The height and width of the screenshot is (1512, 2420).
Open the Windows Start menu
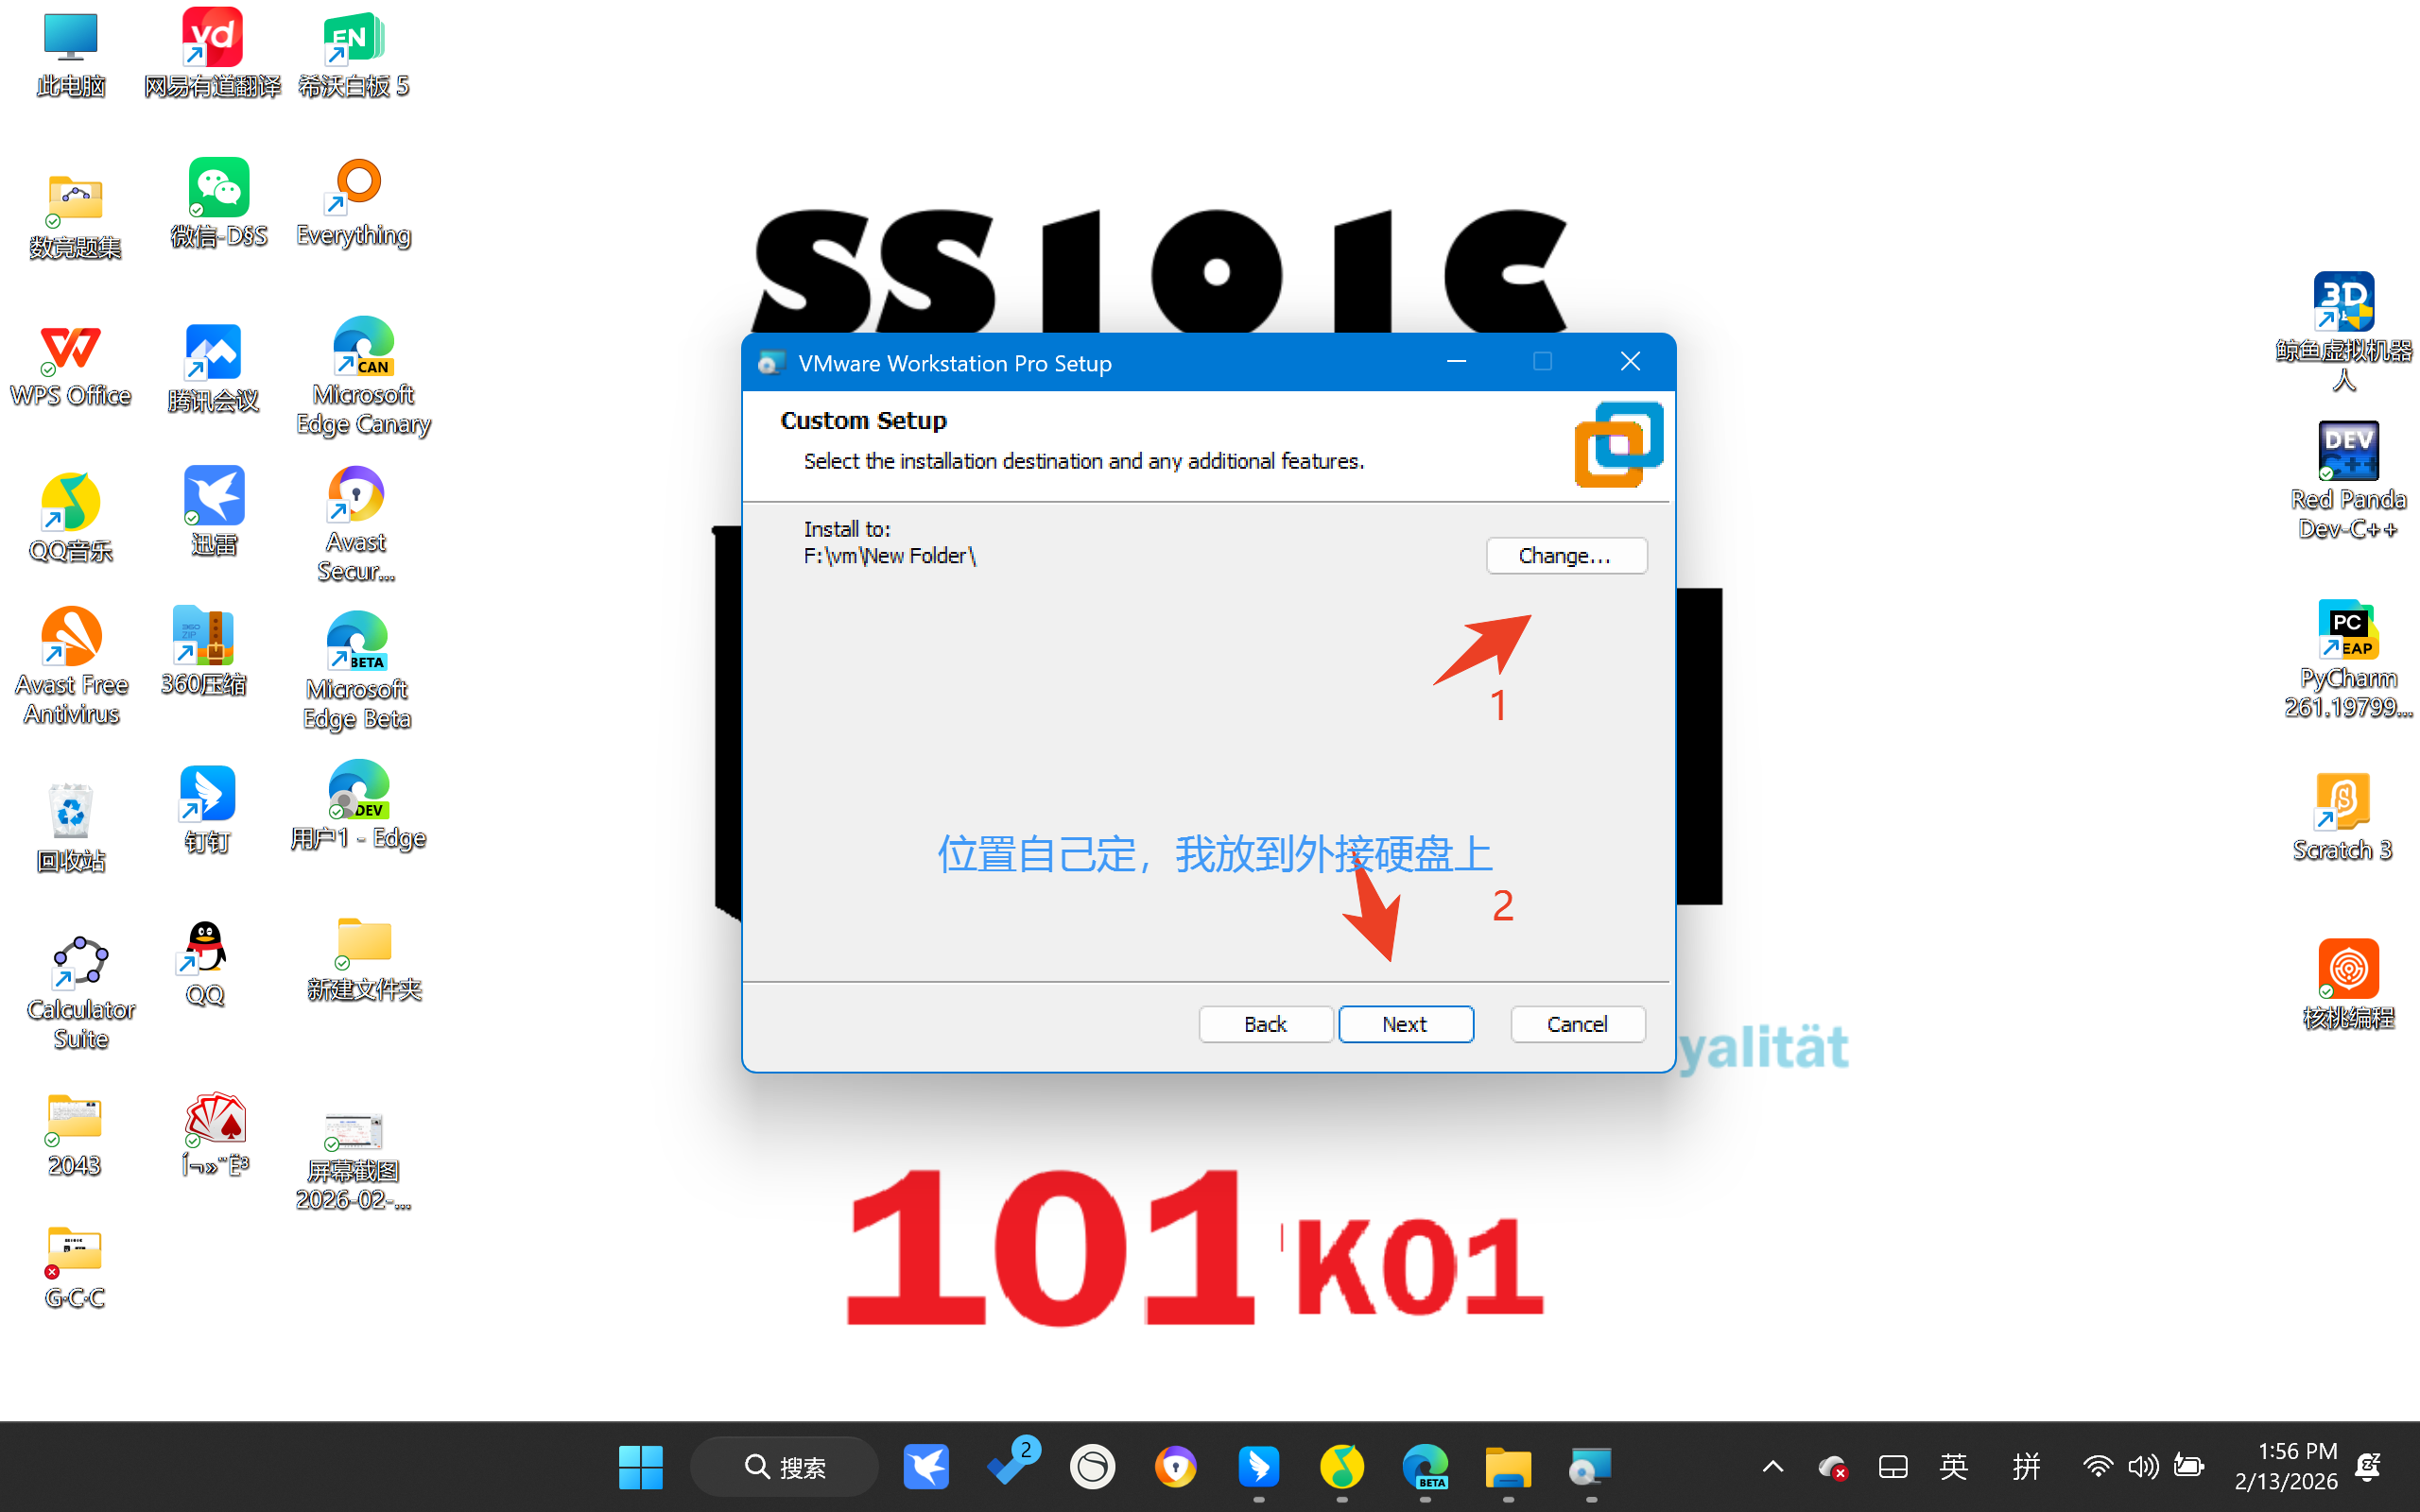point(640,1467)
